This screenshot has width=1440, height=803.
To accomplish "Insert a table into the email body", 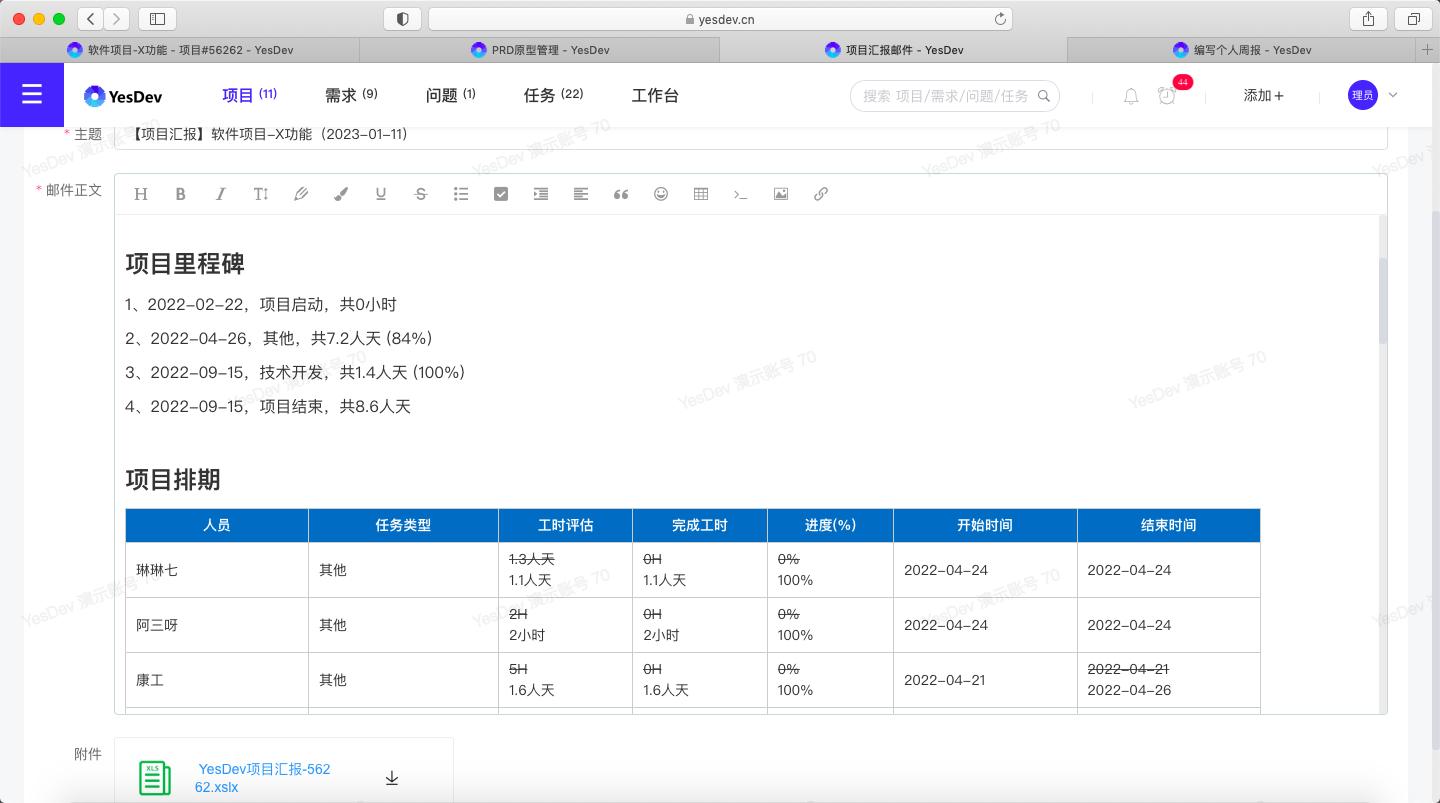I will (701, 193).
